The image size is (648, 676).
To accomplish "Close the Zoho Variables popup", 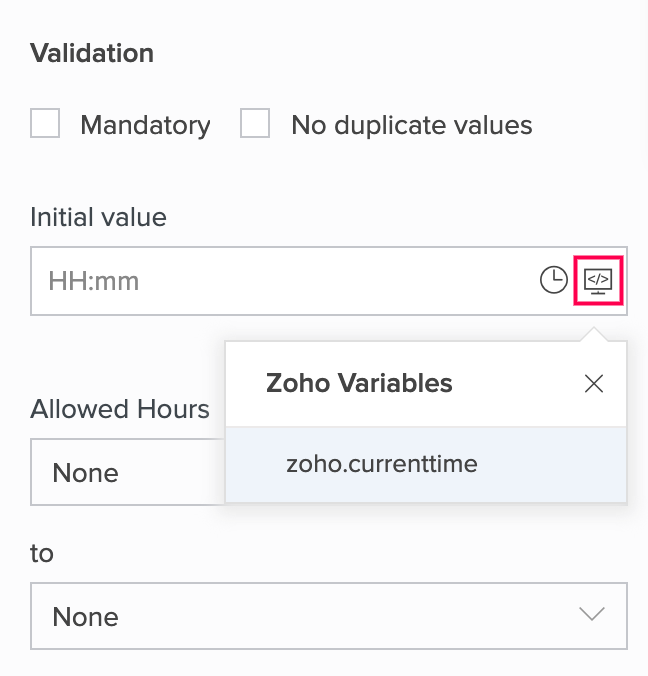I will (594, 384).
